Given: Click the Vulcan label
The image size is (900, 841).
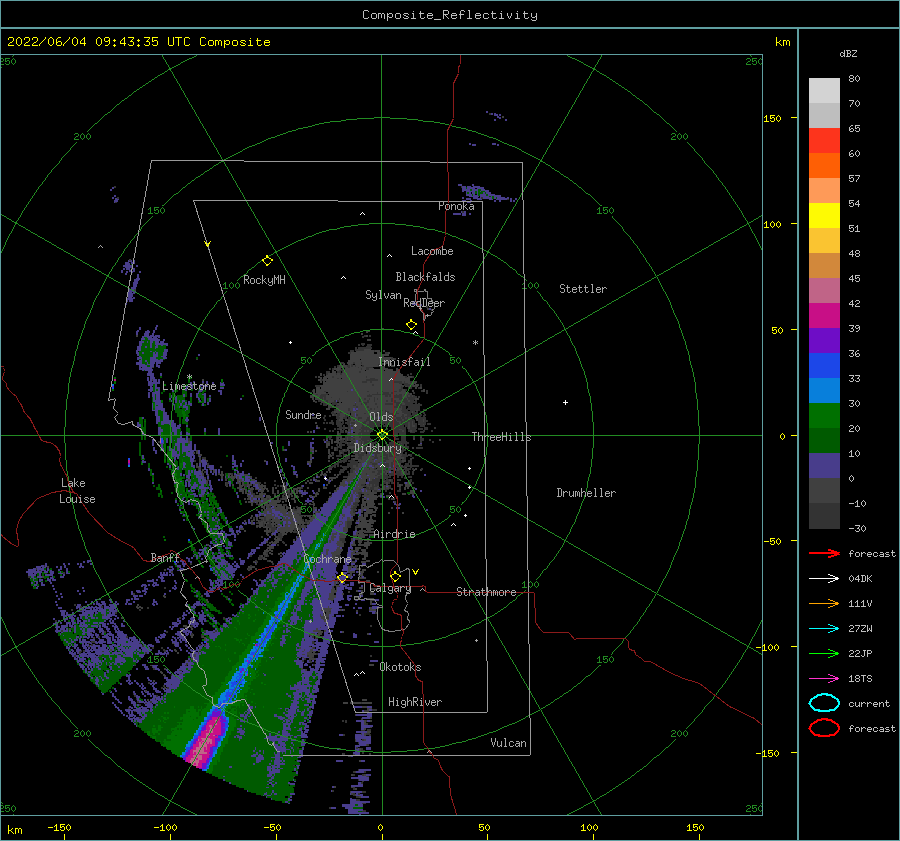Looking at the screenshot, I should point(509,743).
